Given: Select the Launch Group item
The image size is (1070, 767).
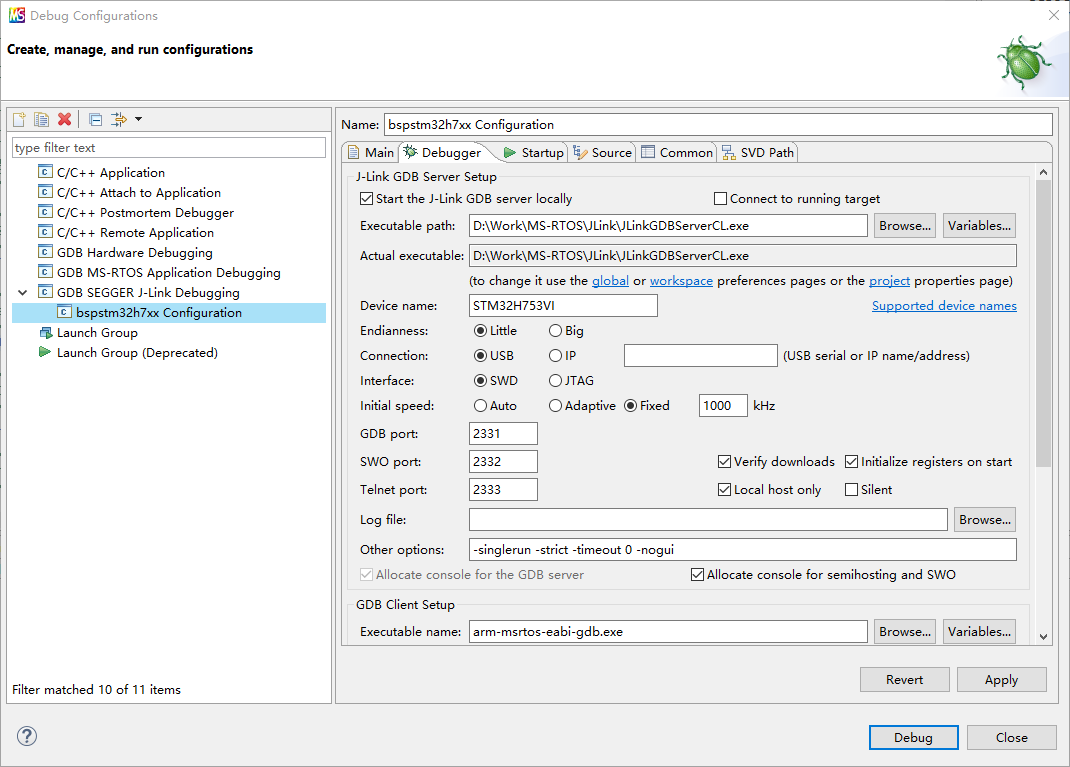Looking at the screenshot, I should pos(97,333).
